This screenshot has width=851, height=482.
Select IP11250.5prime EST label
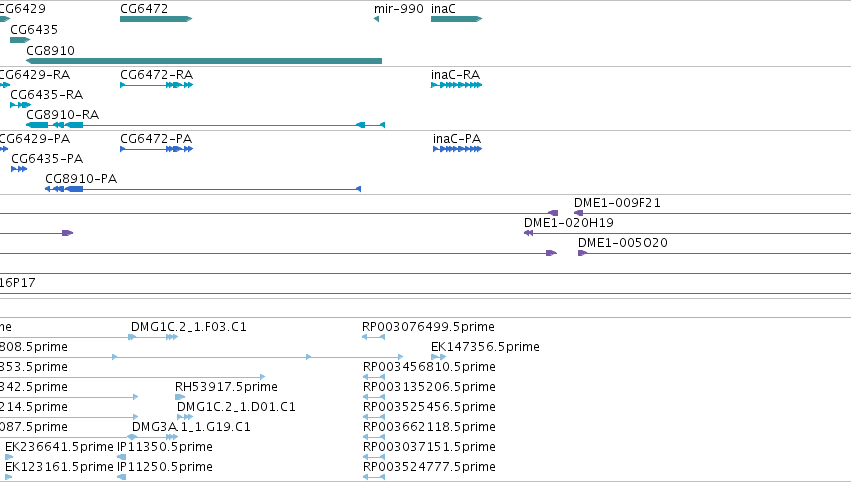coord(165,467)
